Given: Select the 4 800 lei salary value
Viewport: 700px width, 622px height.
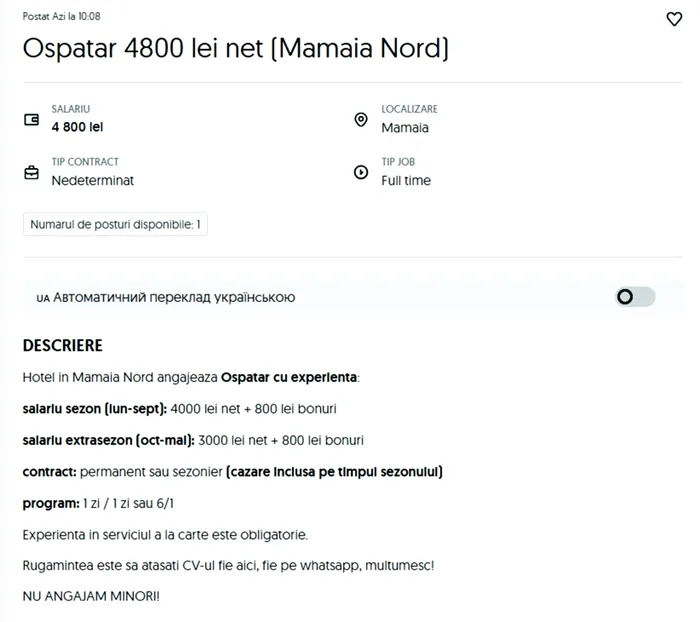Looking at the screenshot, I should [x=77, y=127].
